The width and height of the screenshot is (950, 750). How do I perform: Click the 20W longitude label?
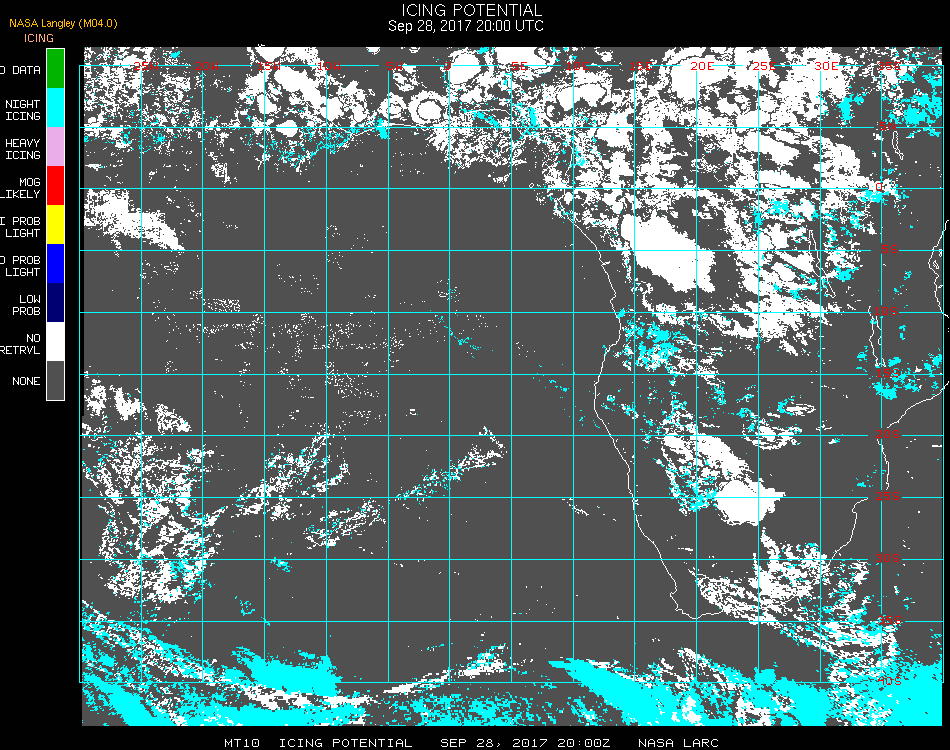(x=207, y=66)
